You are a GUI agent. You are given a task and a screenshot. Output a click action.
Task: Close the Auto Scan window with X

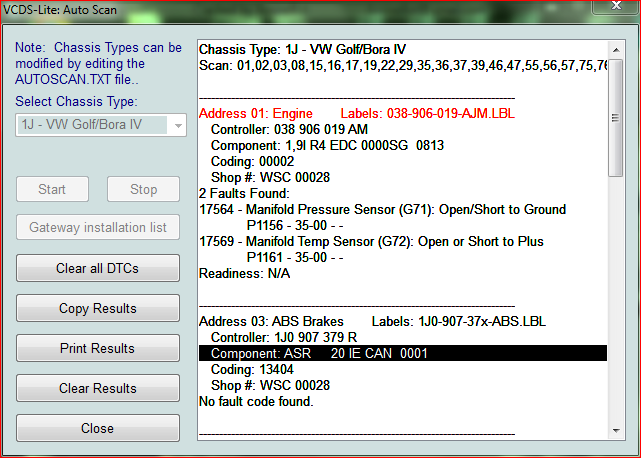pyautogui.click(x=616, y=6)
